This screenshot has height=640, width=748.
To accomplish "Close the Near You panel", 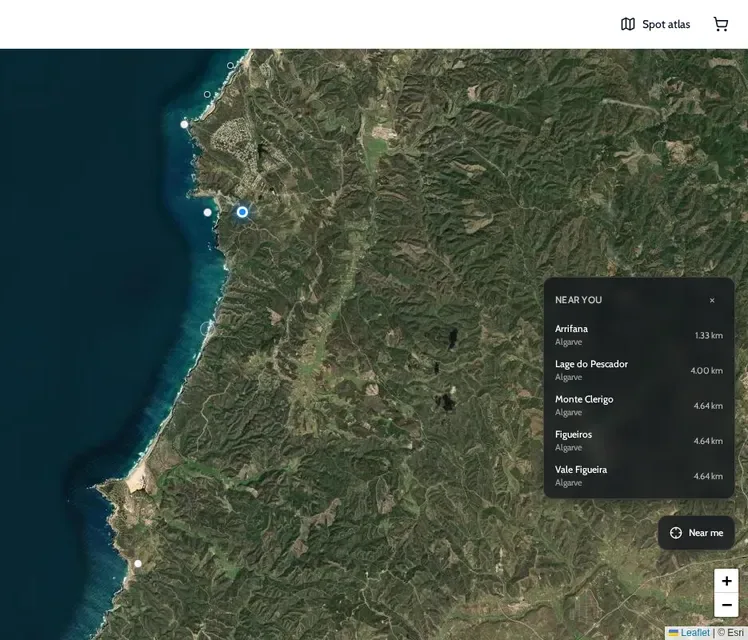I will click(712, 300).
